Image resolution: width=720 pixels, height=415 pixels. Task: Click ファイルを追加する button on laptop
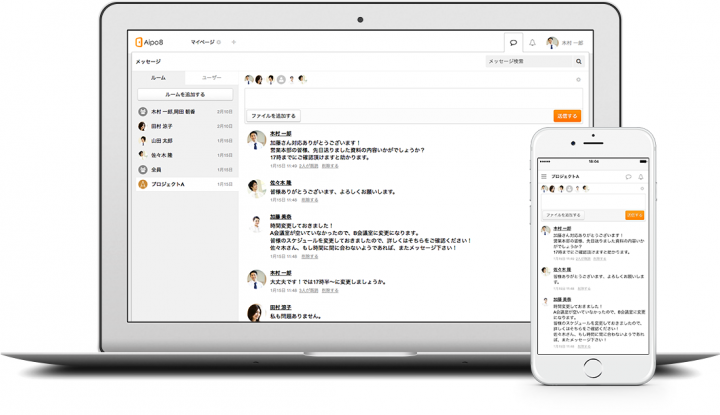[x=273, y=116]
